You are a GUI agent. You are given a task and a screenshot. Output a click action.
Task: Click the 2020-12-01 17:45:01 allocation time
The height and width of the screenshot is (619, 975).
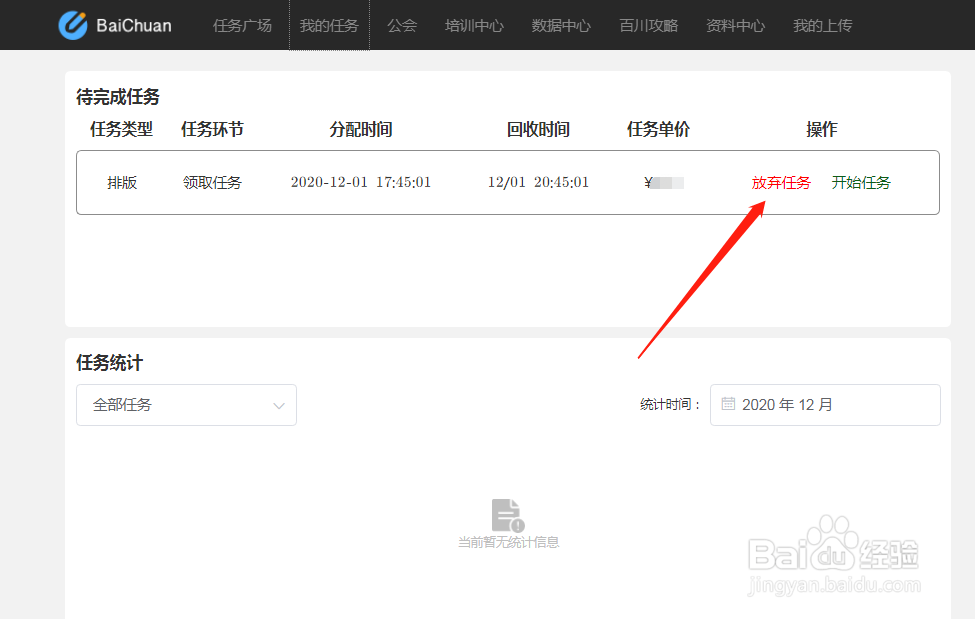tap(361, 182)
